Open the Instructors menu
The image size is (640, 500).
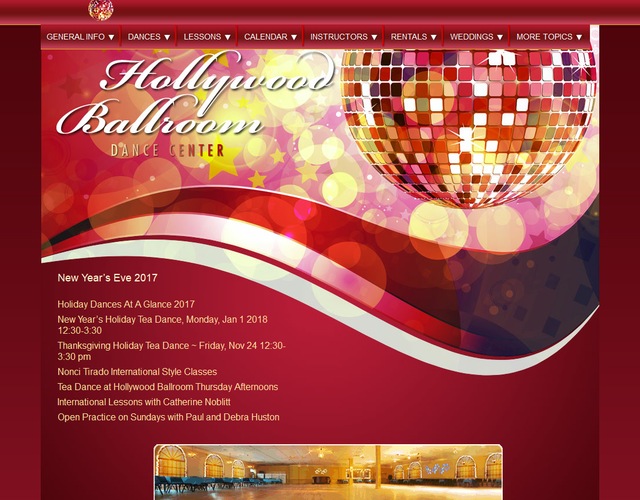click(343, 37)
